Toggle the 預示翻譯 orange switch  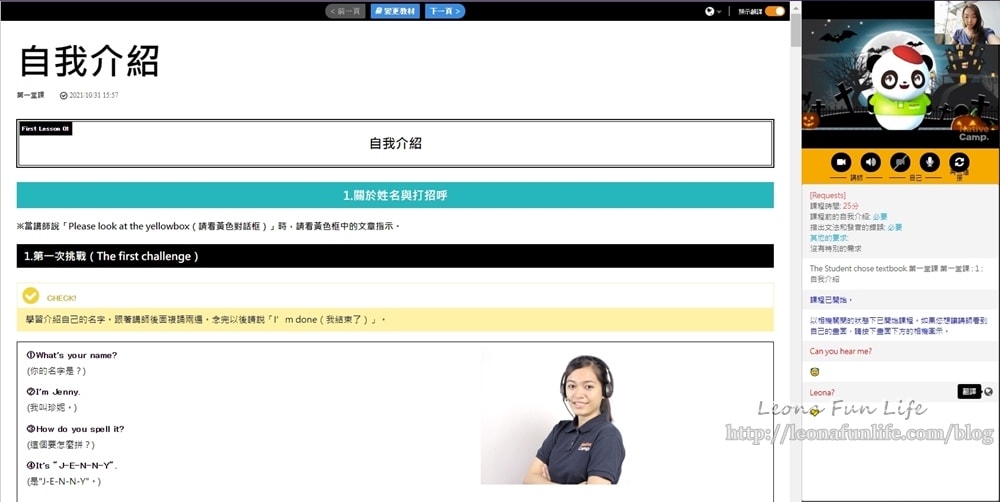click(775, 11)
